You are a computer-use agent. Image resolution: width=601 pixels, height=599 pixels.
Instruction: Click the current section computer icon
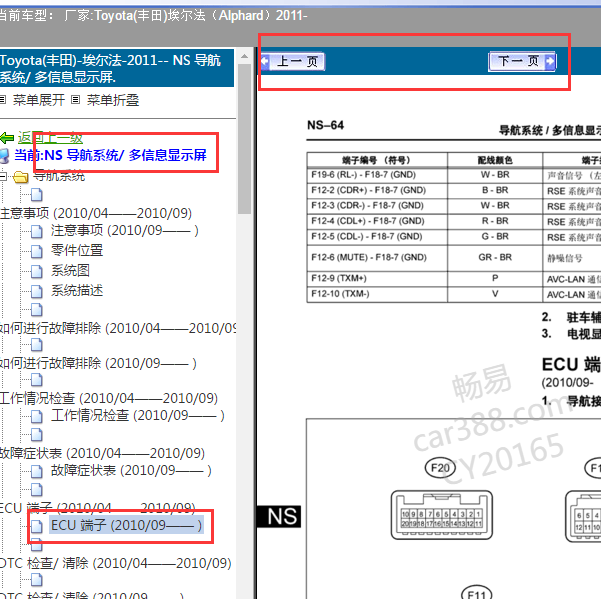5,156
